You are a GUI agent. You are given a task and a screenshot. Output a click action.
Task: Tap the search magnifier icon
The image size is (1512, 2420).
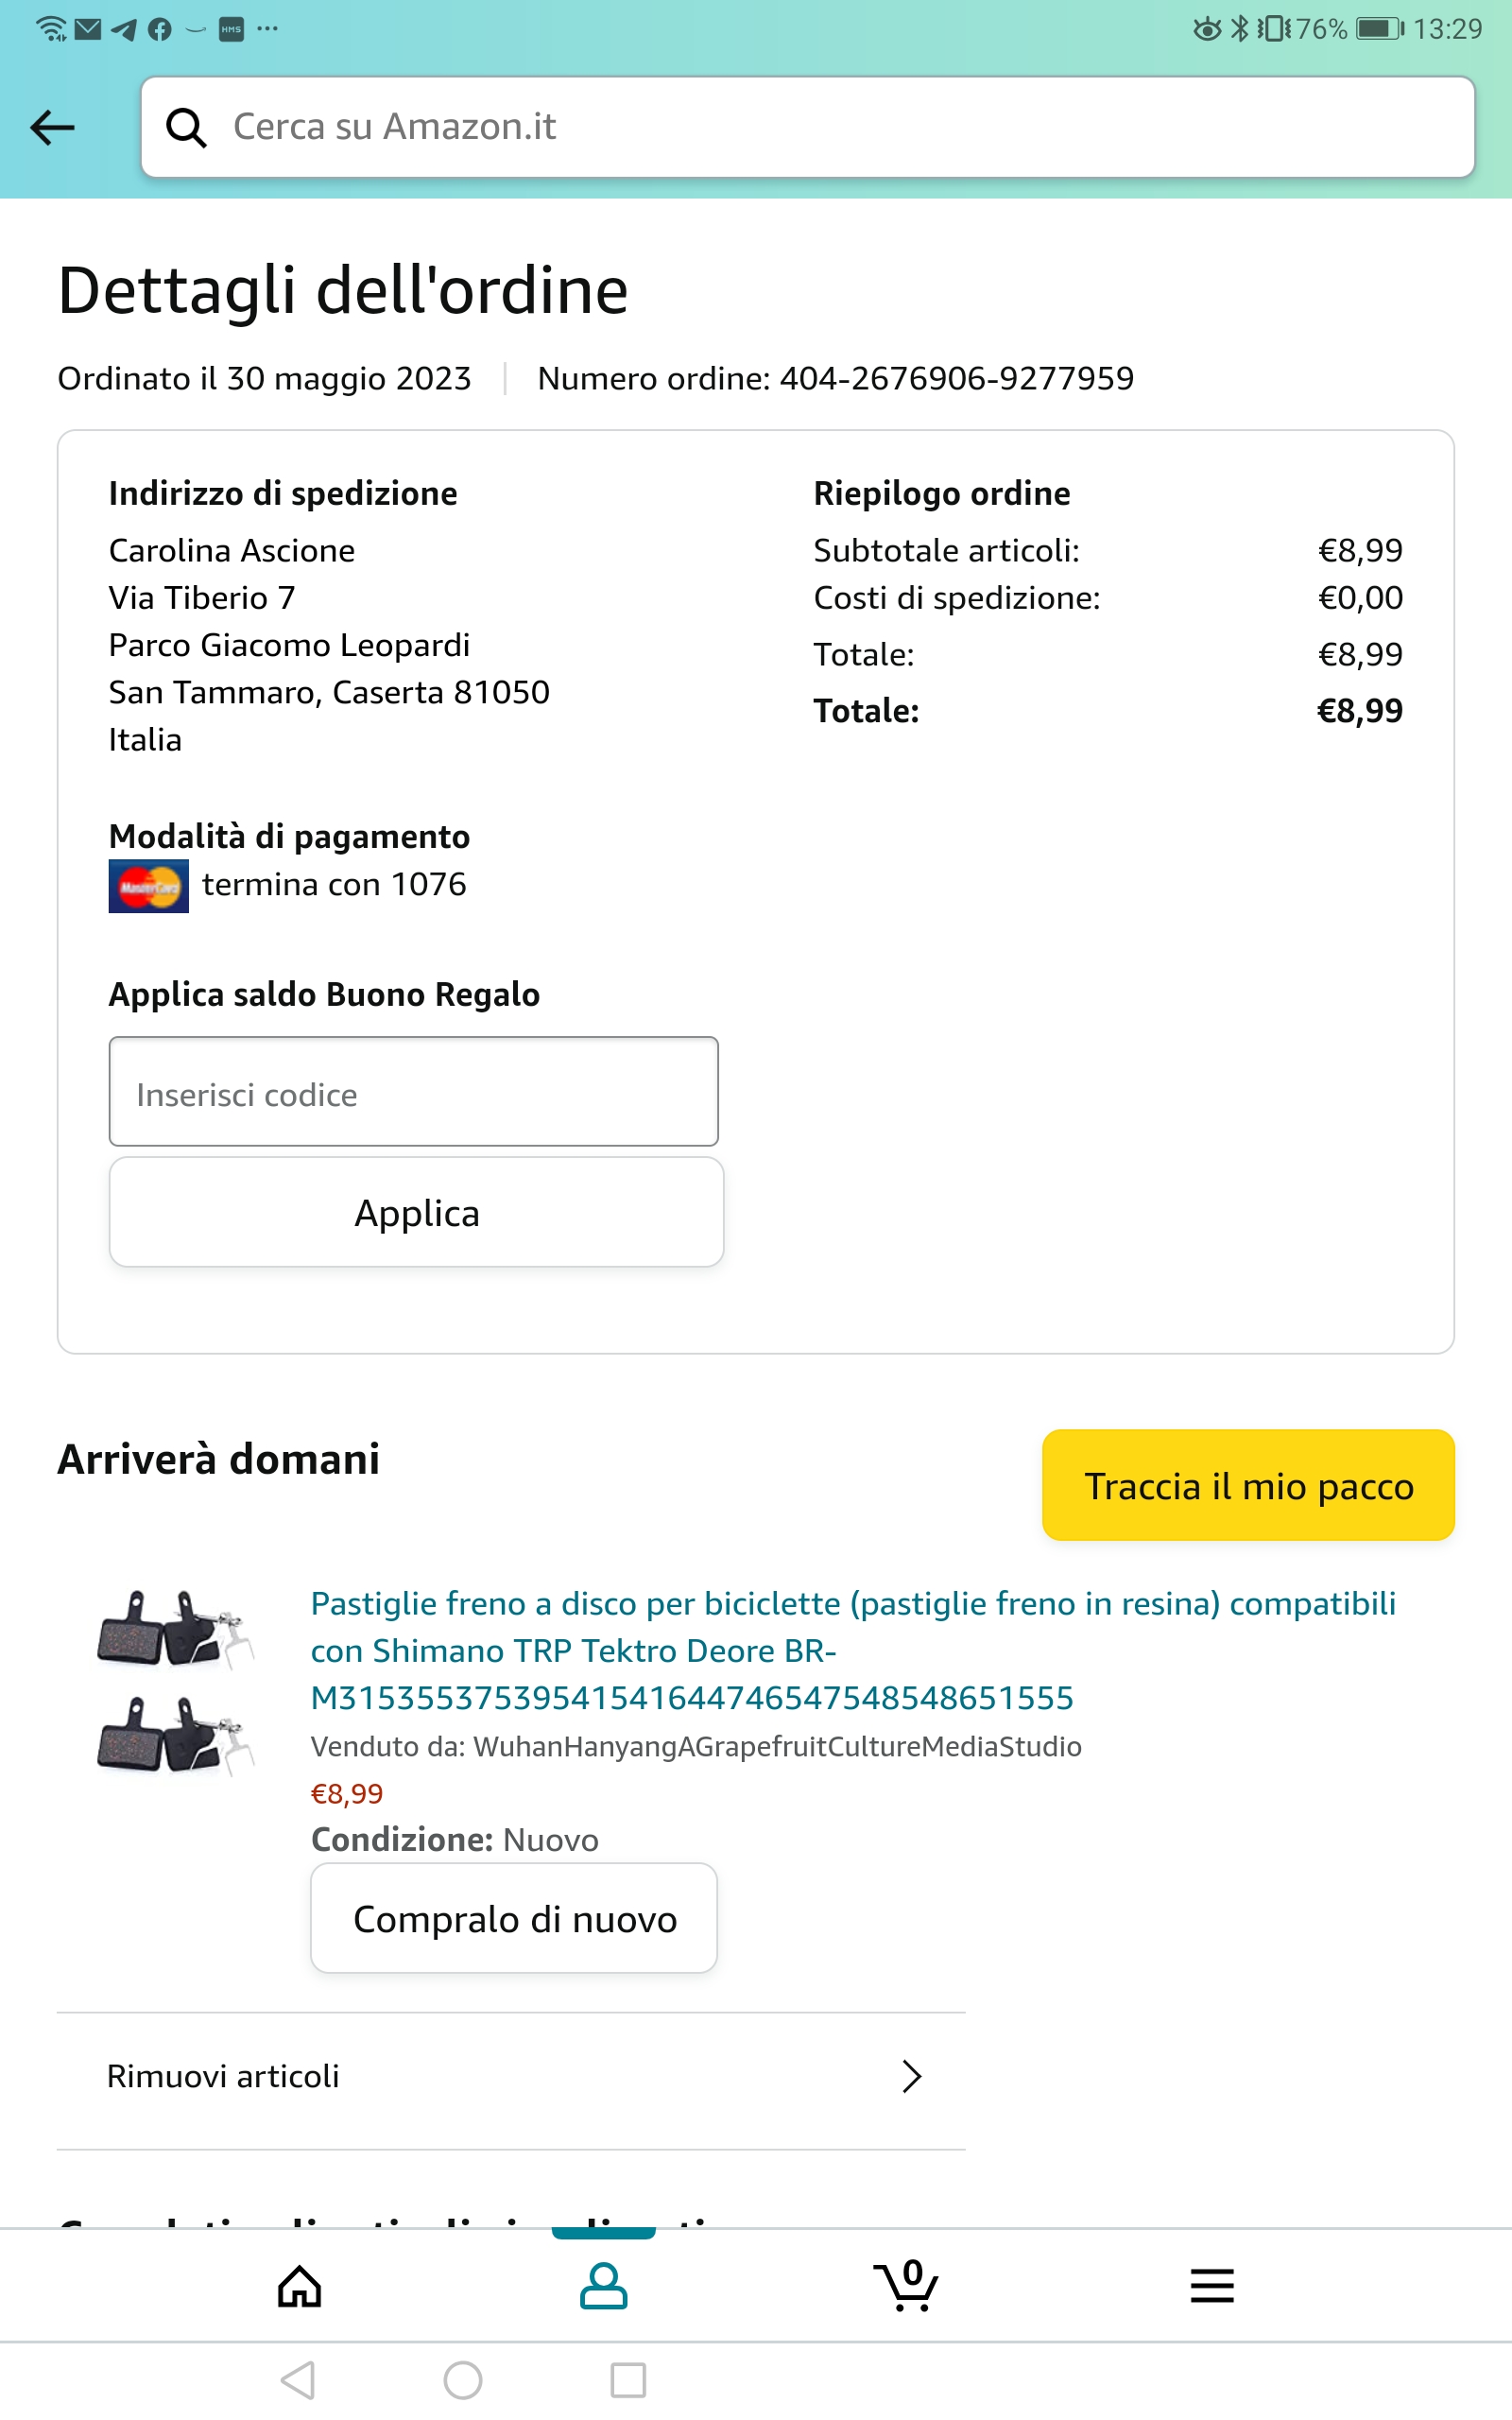(x=186, y=127)
